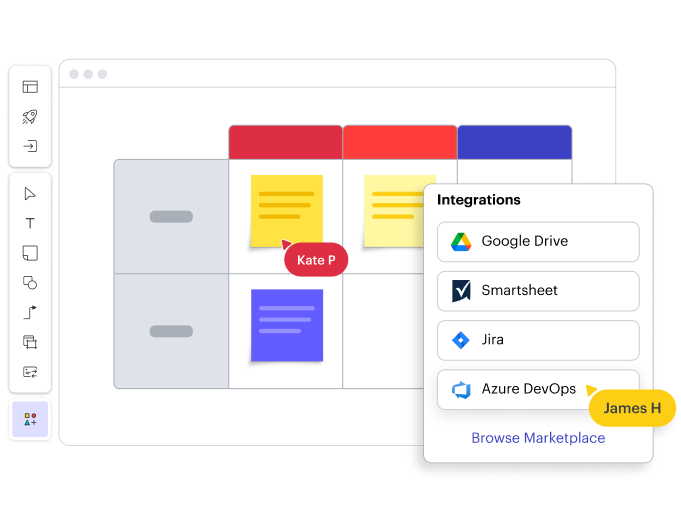Choose Google Drive integration
Screen dimensions: 681x511
[538, 241]
